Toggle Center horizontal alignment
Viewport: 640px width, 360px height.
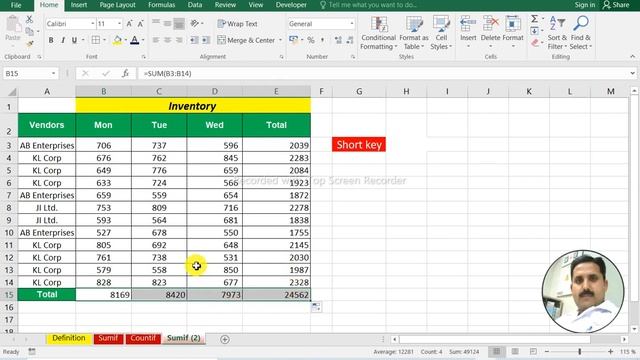click(x=167, y=40)
